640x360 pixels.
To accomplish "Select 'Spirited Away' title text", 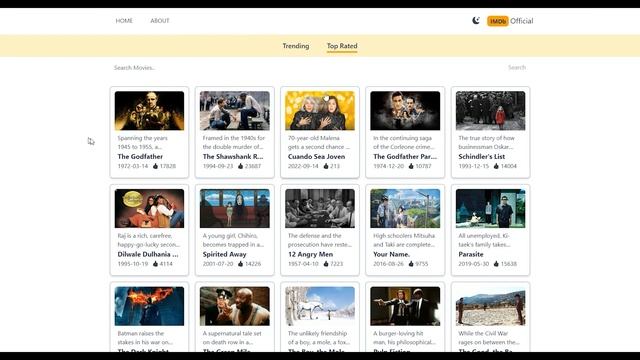I will coord(224,254).
